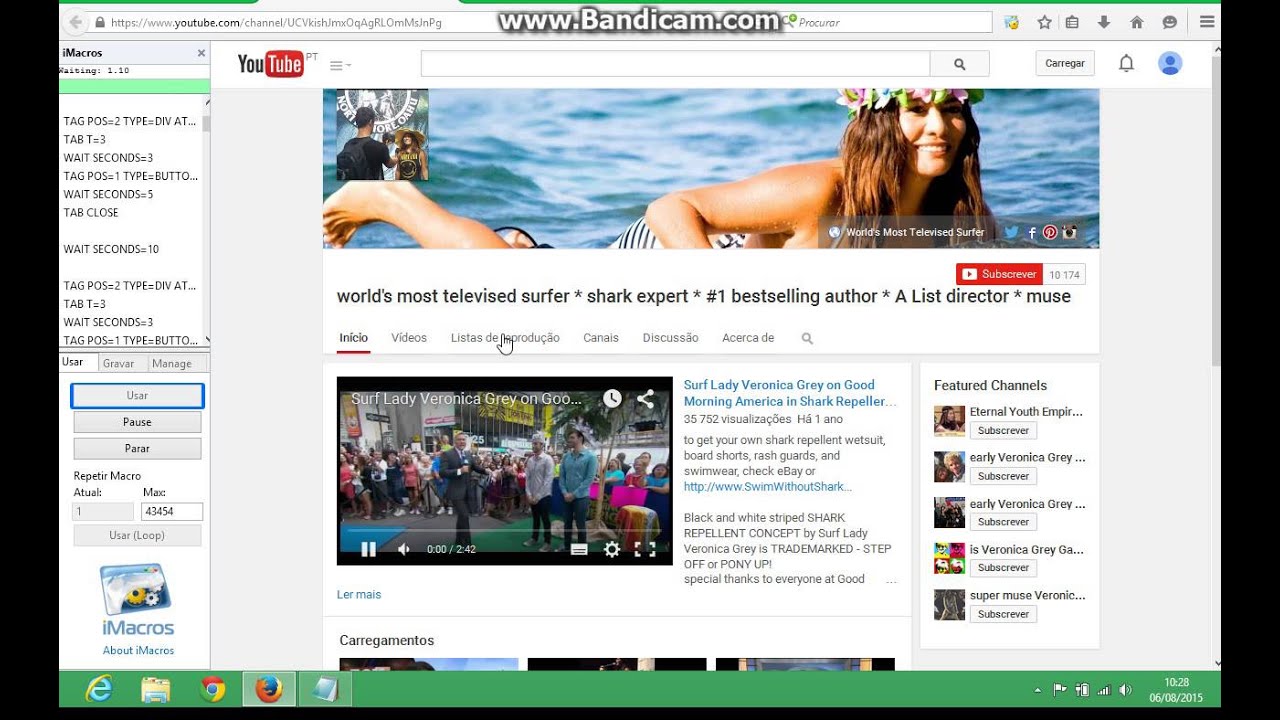This screenshot has width=1280, height=720.
Task: Click the channel search magnifier icon
Action: pos(807,339)
